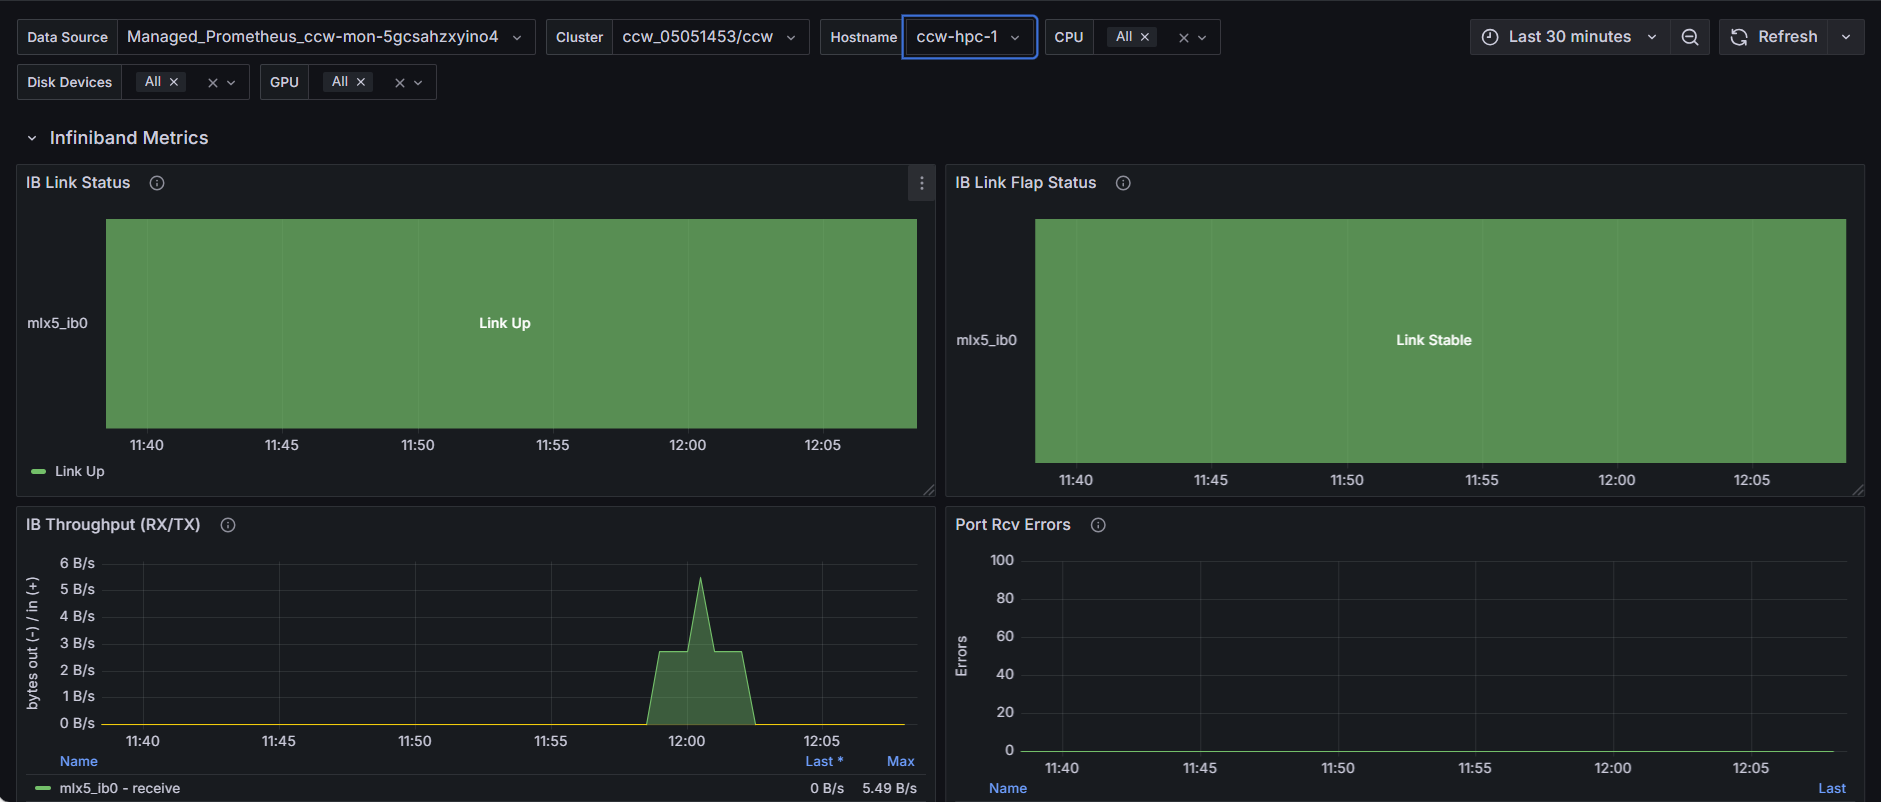
Task: Click the IB Link Flap Status info icon
Action: click(x=1123, y=183)
